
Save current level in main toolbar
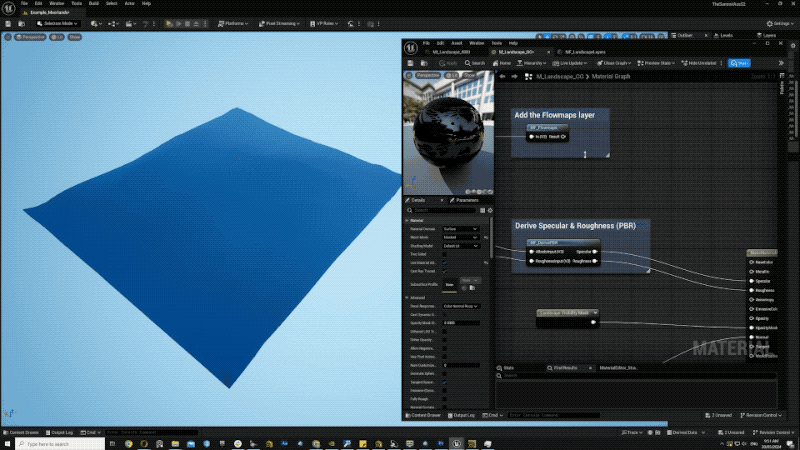point(8,23)
